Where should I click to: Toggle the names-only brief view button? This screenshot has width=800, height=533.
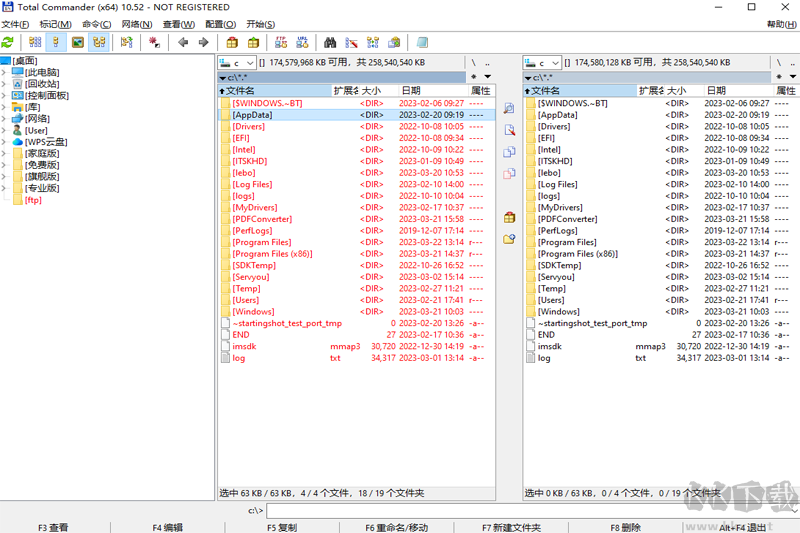[35, 42]
